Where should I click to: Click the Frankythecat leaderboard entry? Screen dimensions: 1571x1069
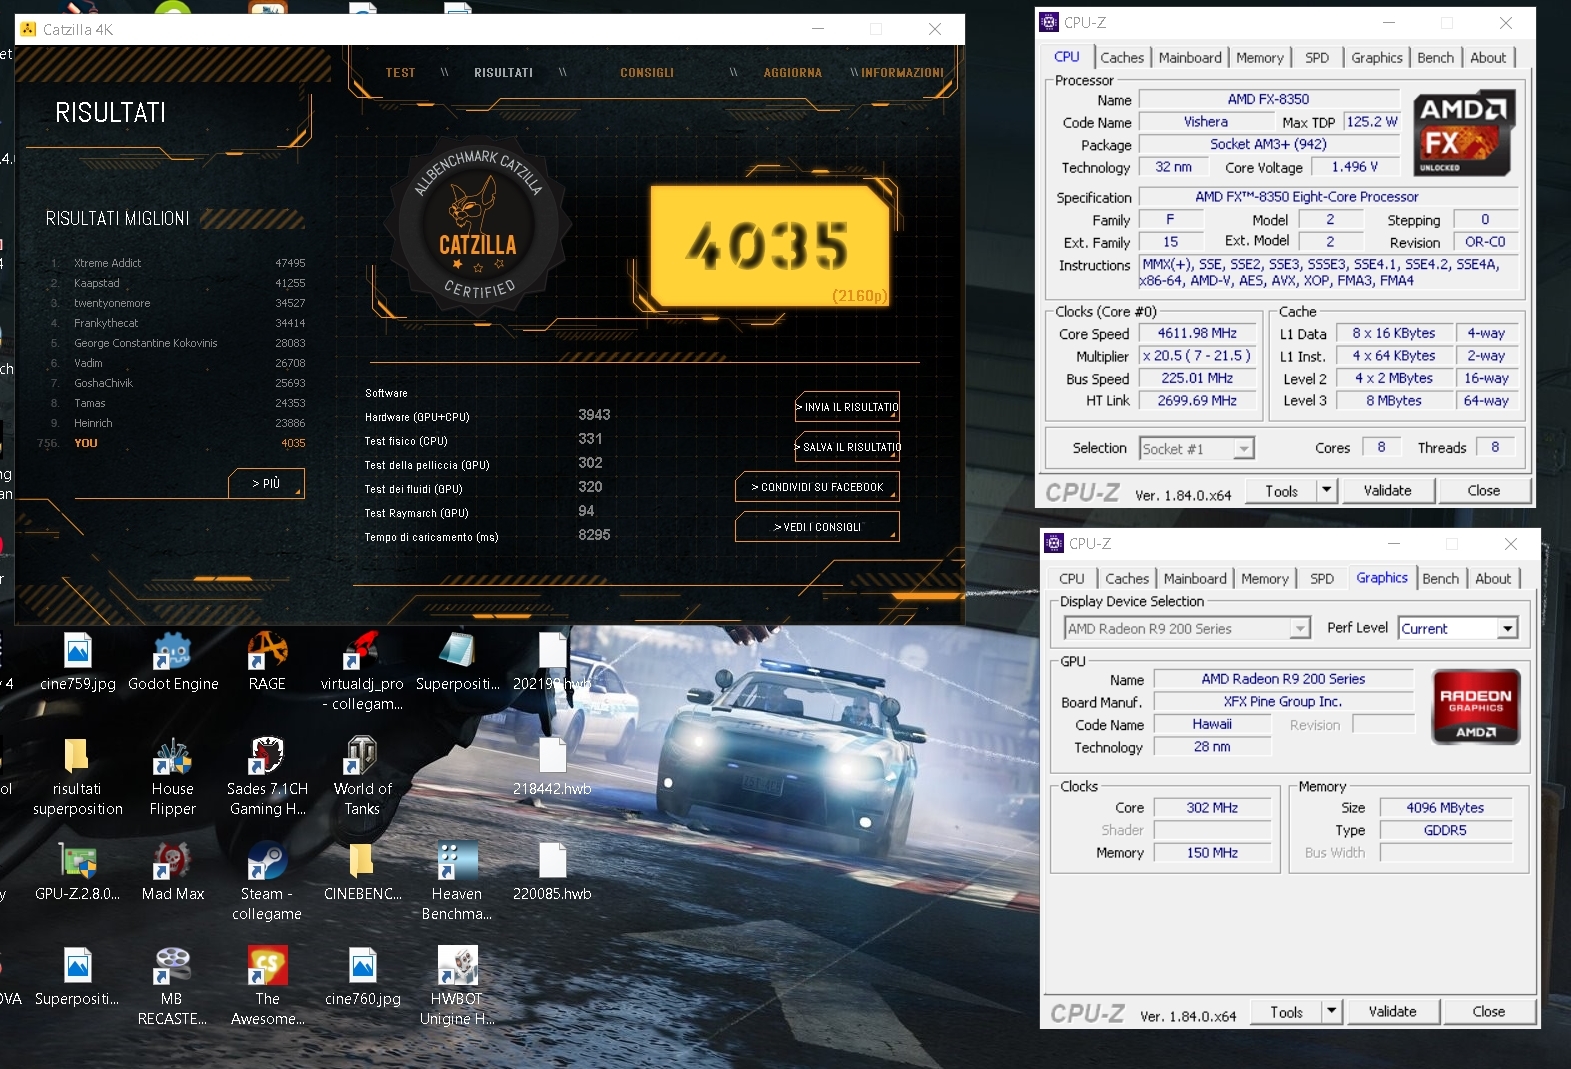[178, 323]
